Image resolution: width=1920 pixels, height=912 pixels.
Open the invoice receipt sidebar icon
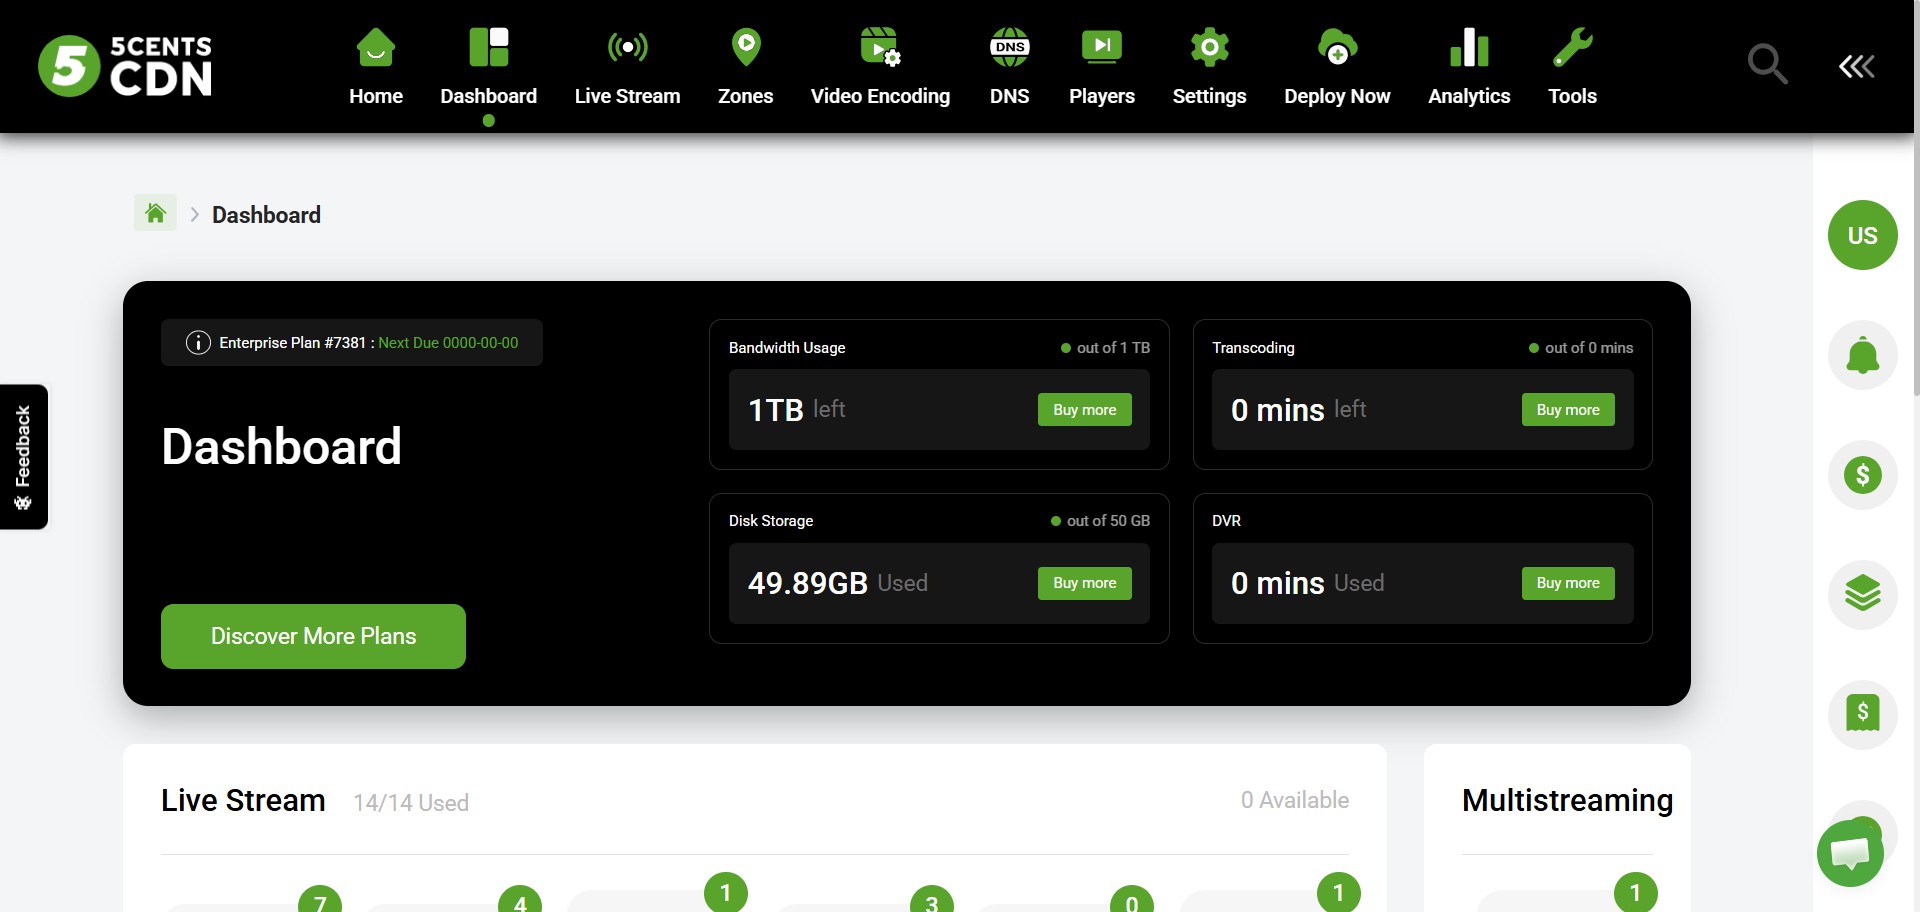1862,714
